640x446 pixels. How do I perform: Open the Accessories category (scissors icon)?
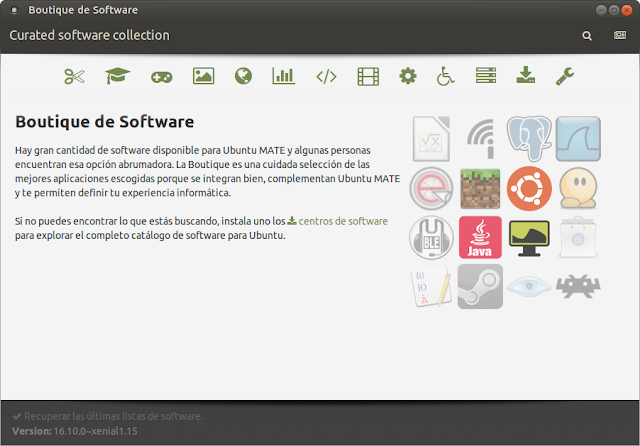point(74,76)
